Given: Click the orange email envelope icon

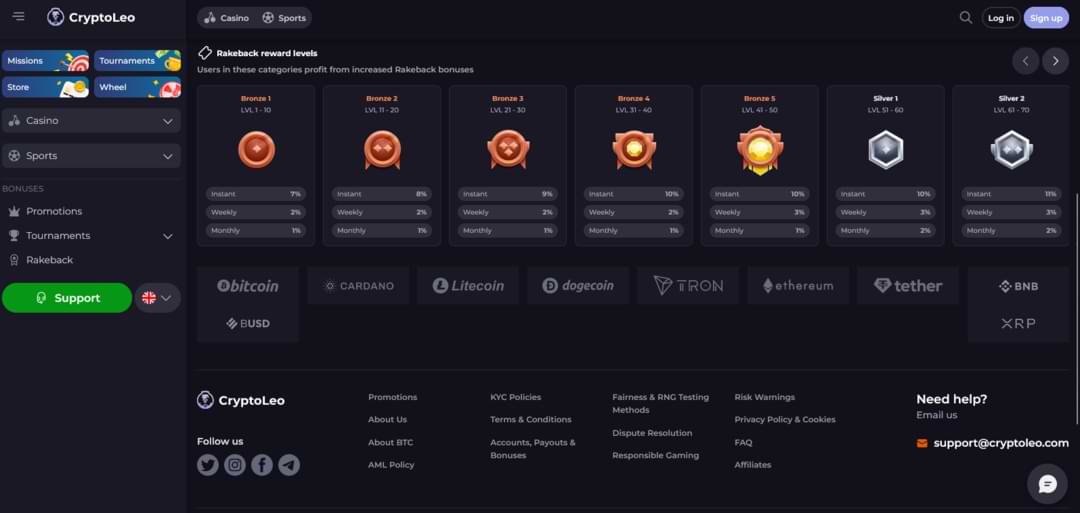Looking at the screenshot, I should [922, 443].
